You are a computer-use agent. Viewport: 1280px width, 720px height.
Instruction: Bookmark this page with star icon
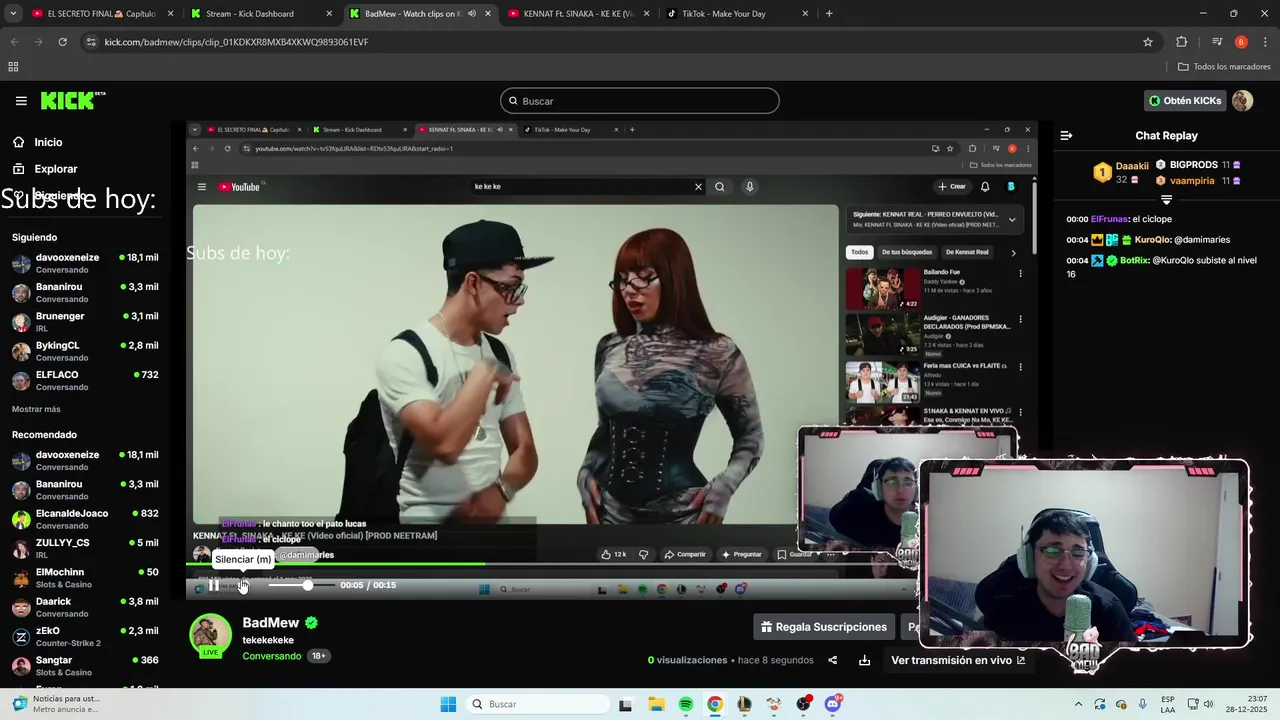click(x=1148, y=42)
